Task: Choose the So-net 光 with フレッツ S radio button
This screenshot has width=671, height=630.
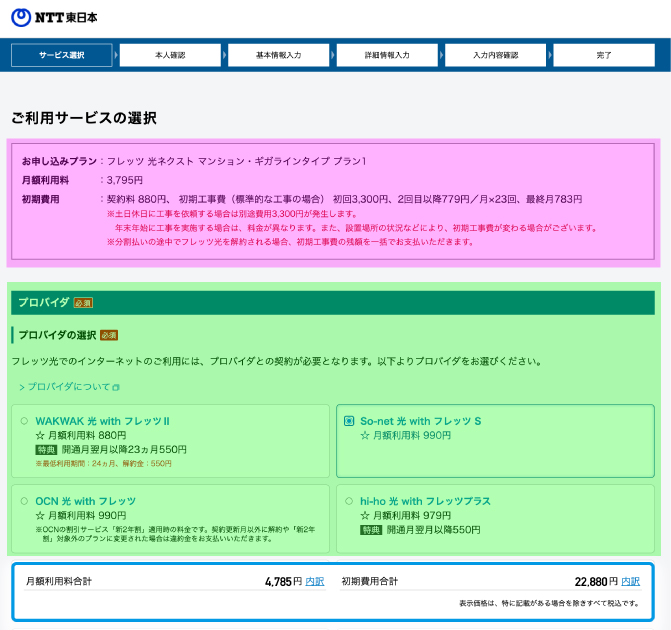Action: tap(349, 421)
